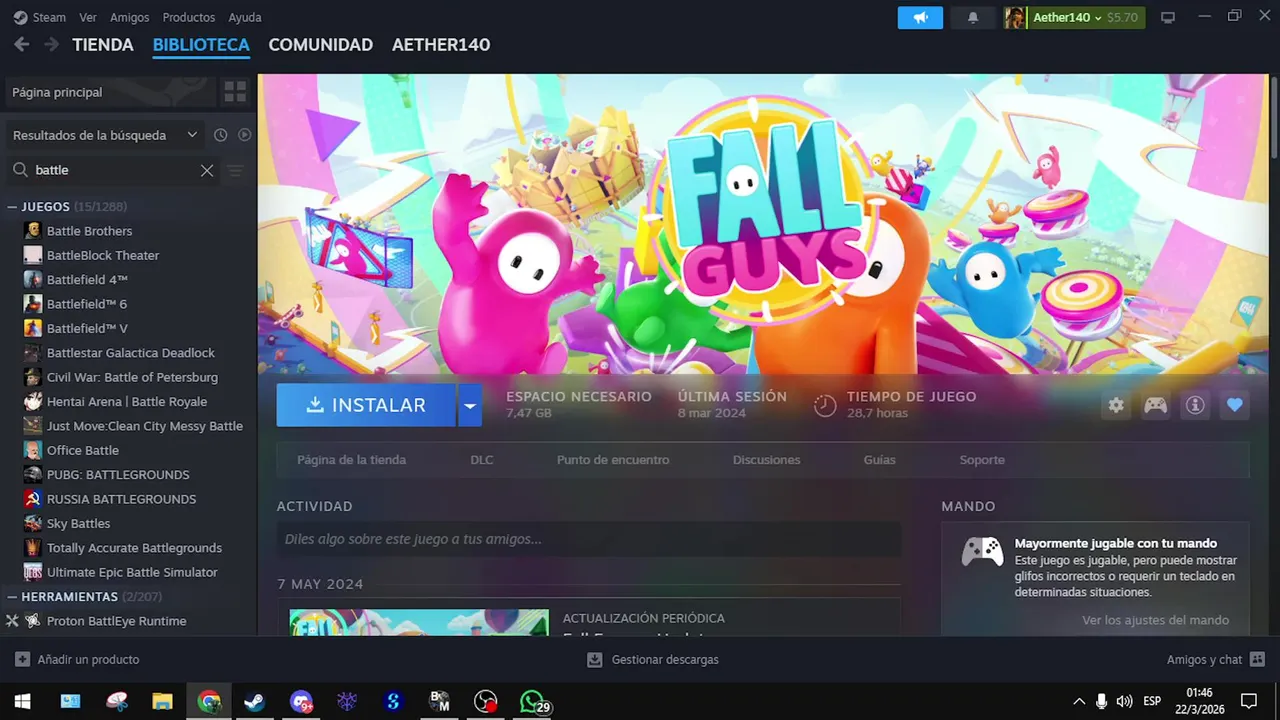
Task: Open the notifications bell
Action: pyautogui.click(x=973, y=18)
